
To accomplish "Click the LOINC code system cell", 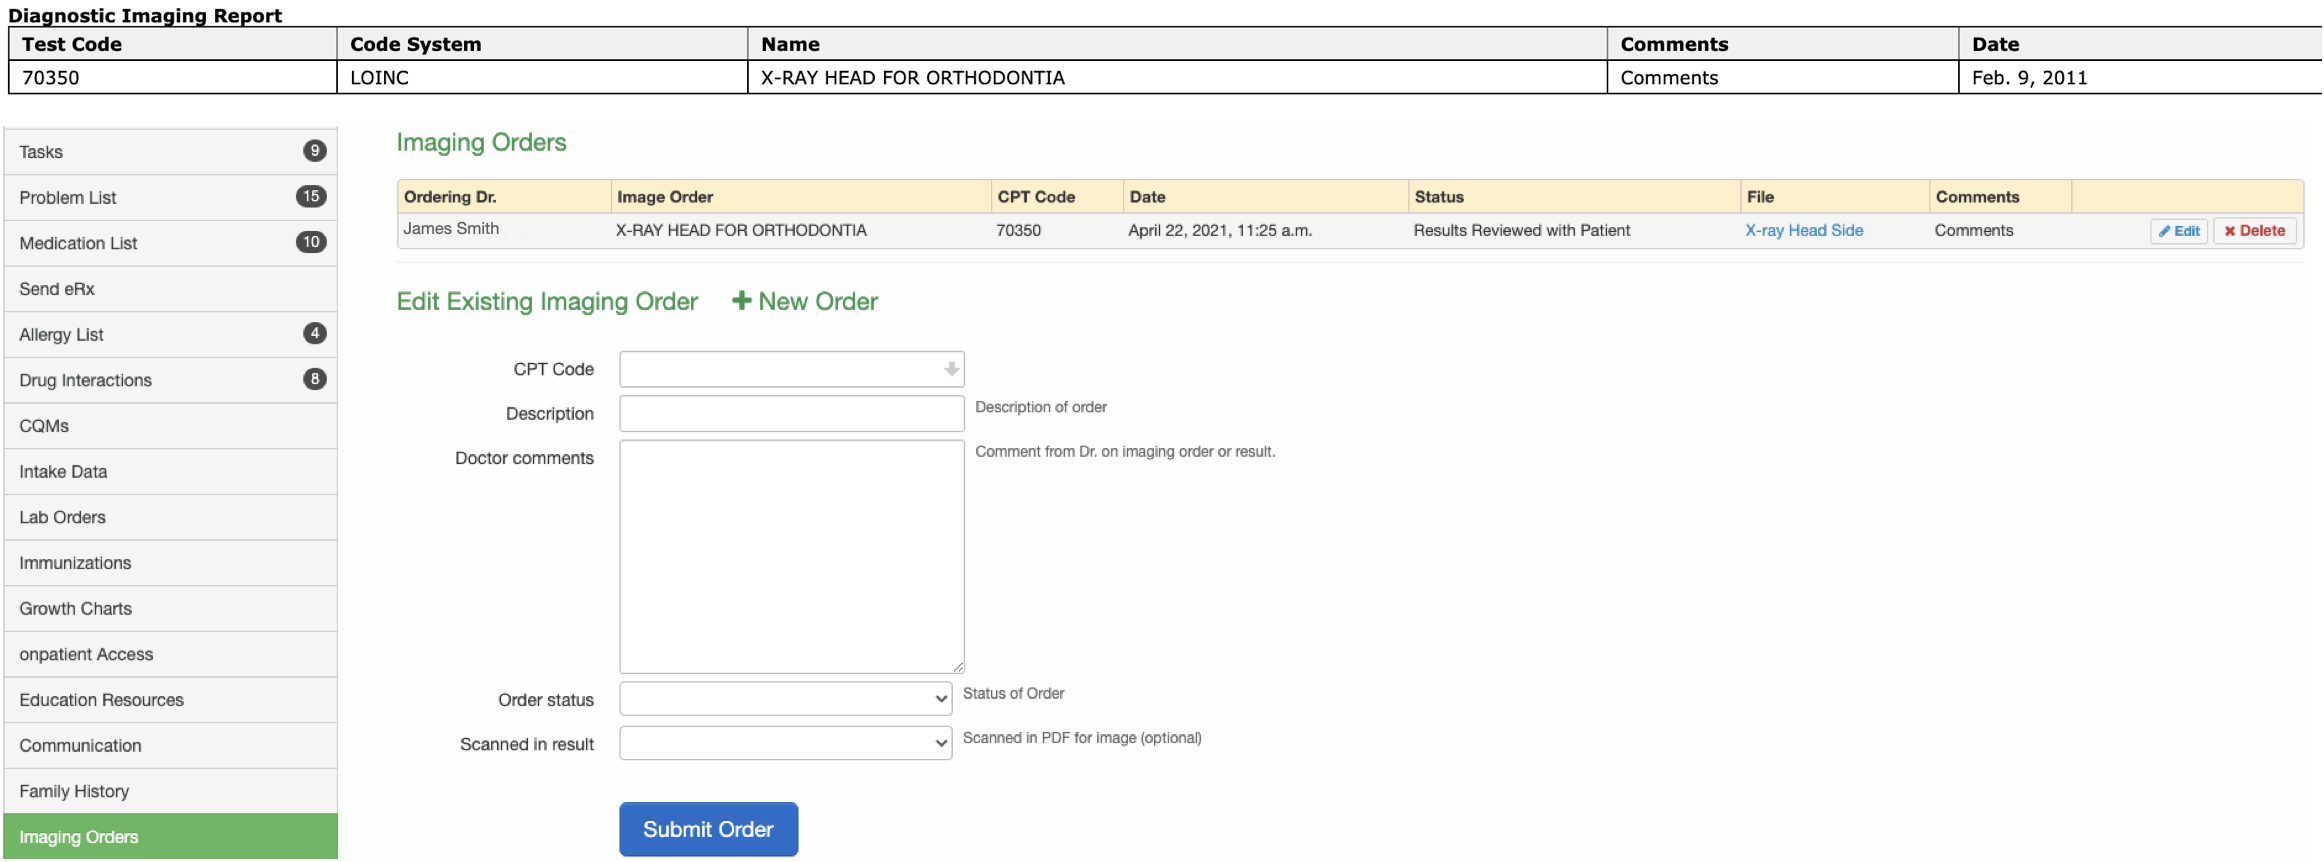I will click(542, 77).
